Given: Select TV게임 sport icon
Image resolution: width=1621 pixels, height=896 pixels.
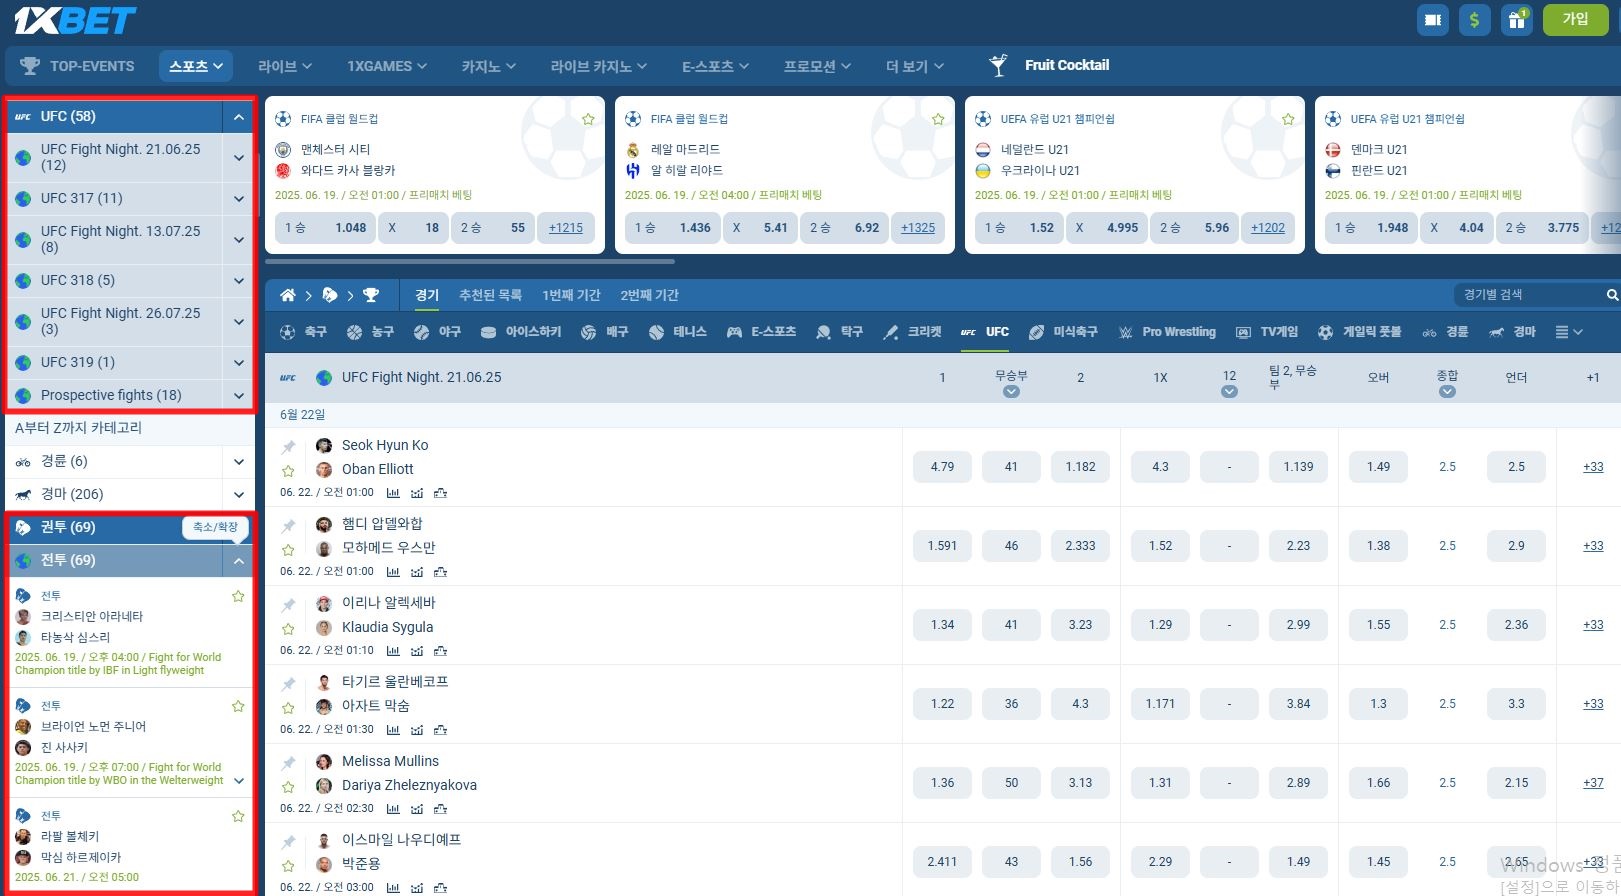Looking at the screenshot, I should [1267, 332].
